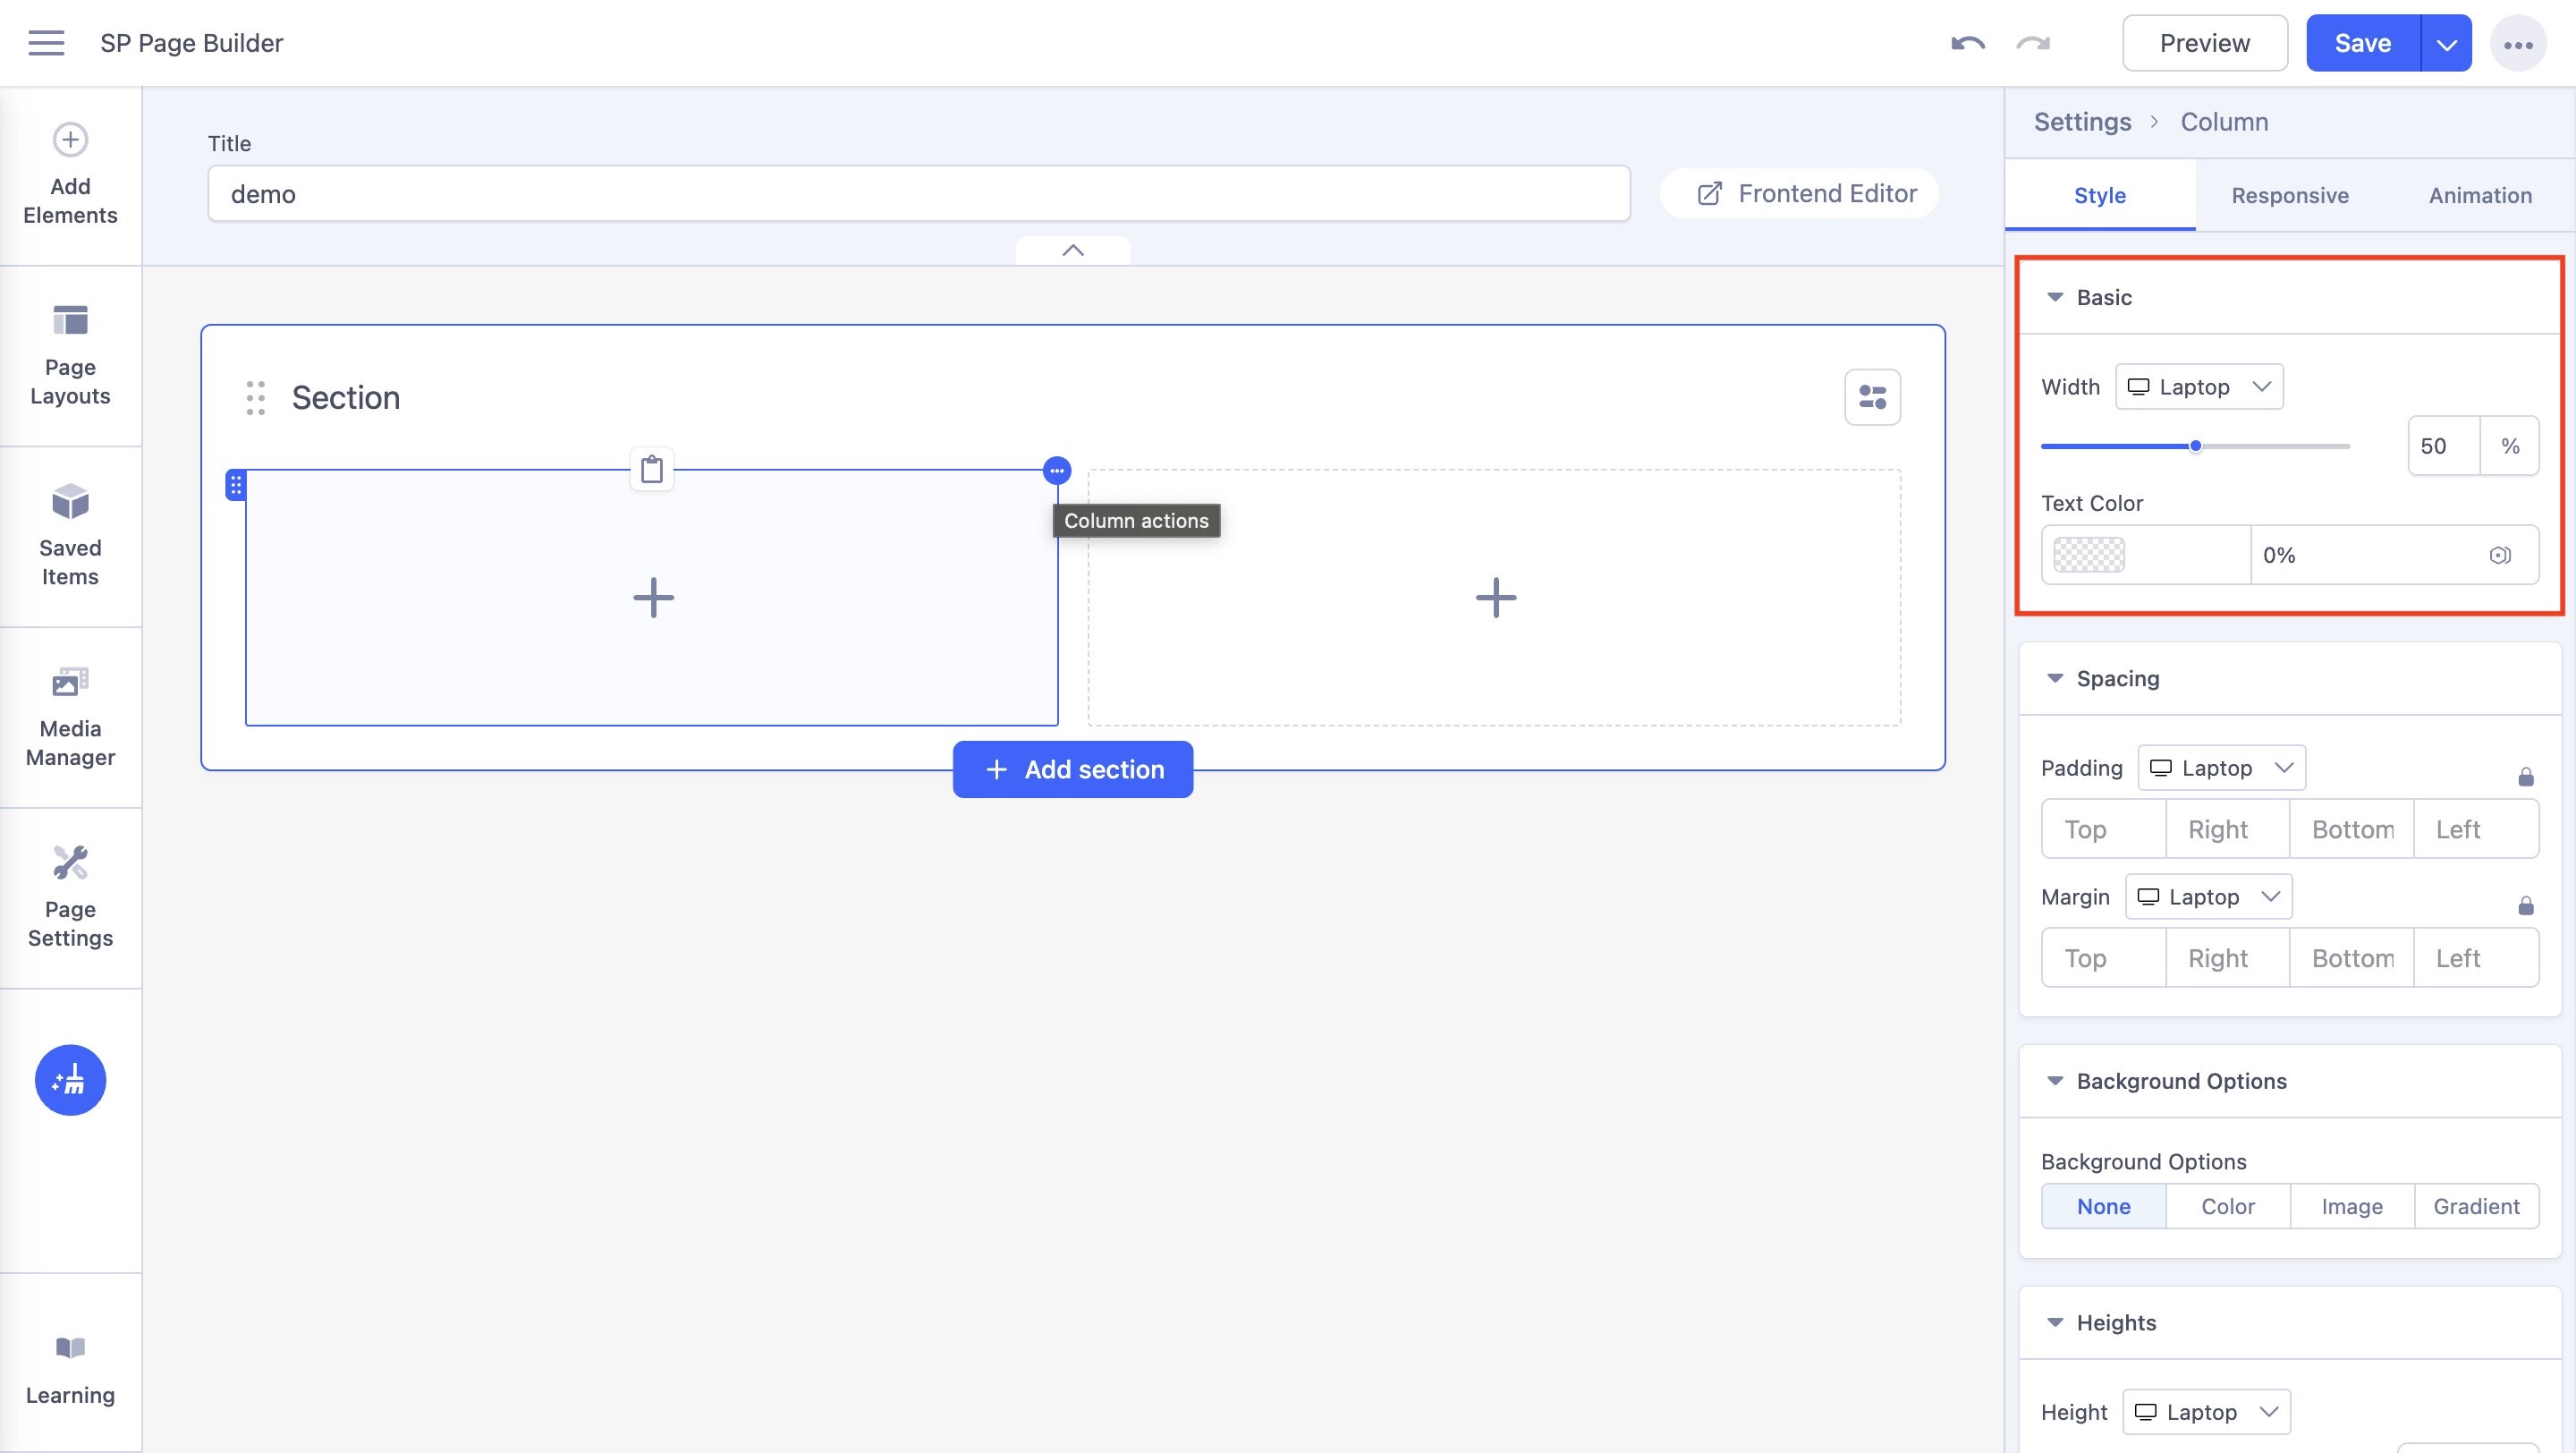The width and height of the screenshot is (2576, 1453).
Task: Click the blue broom cleanup button
Action: (x=70, y=1080)
